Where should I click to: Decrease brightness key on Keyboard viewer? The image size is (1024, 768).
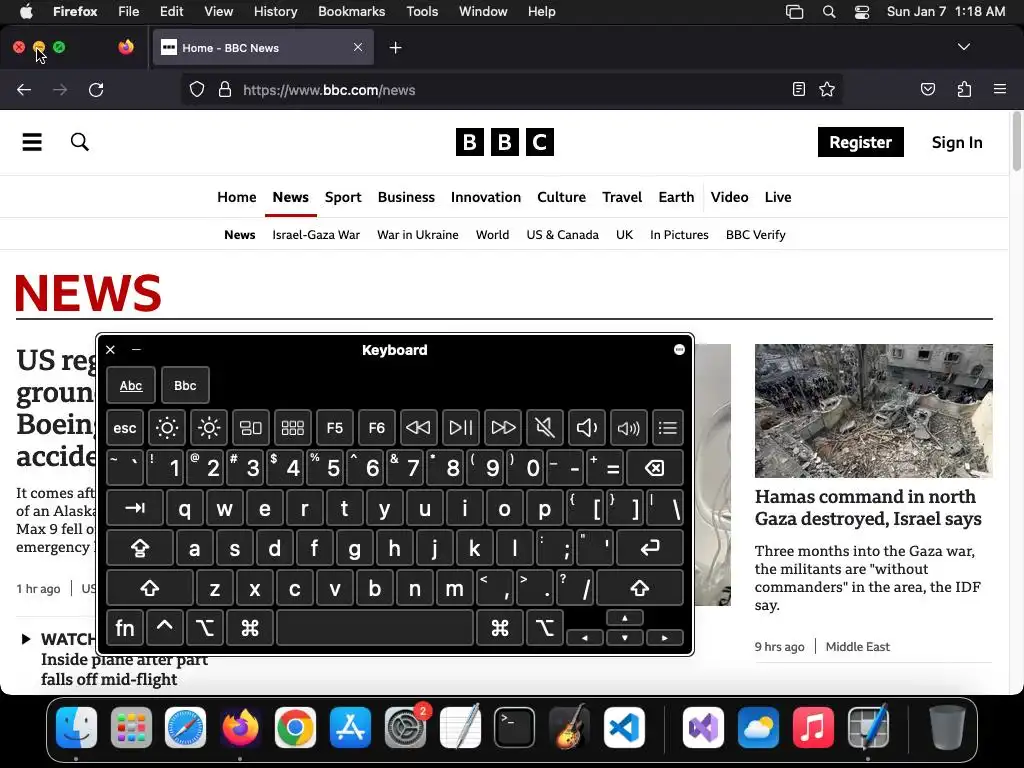click(167, 428)
